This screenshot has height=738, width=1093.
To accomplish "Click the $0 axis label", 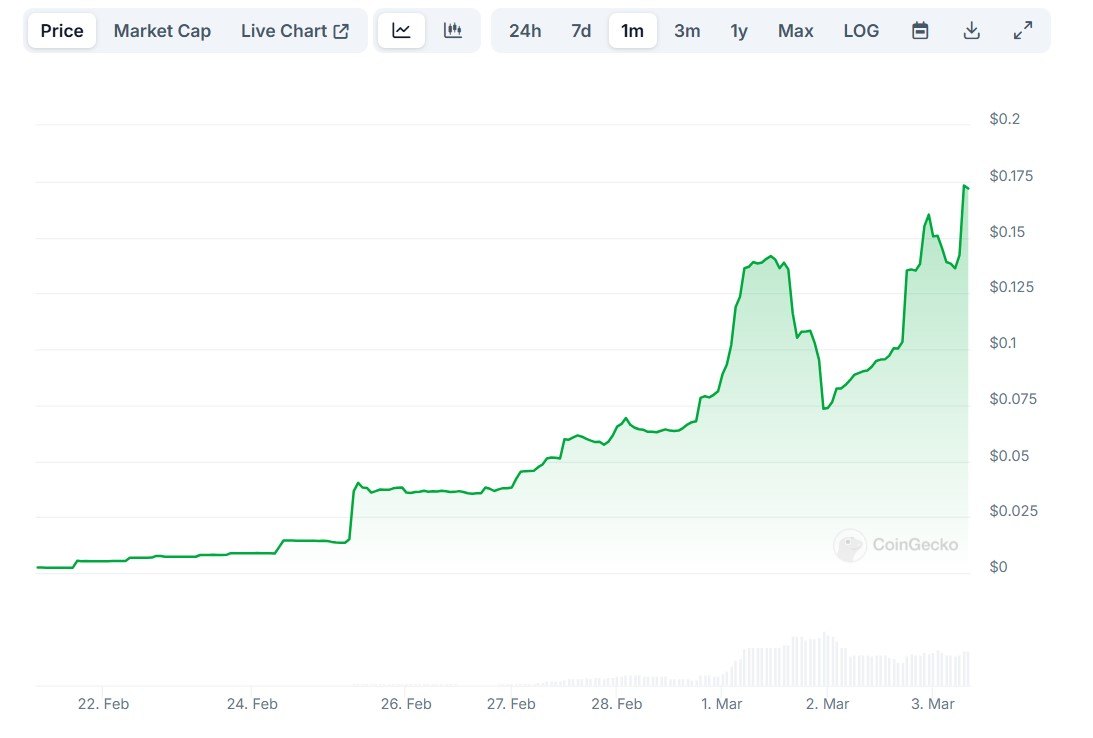I will tap(998, 567).
